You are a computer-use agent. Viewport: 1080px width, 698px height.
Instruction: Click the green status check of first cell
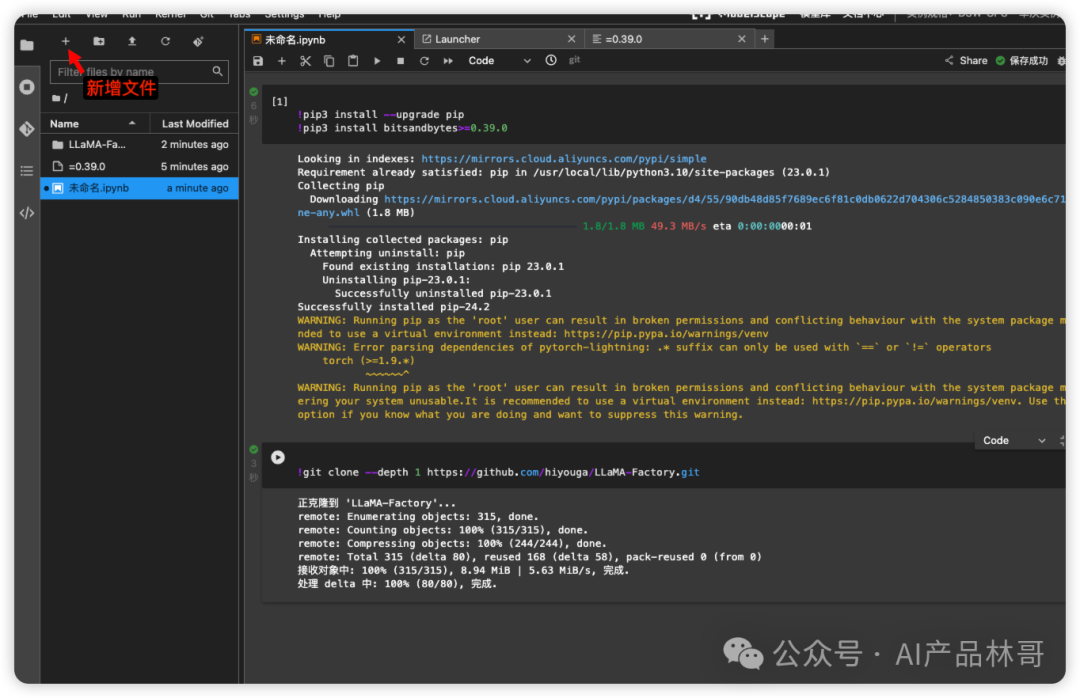(253, 92)
